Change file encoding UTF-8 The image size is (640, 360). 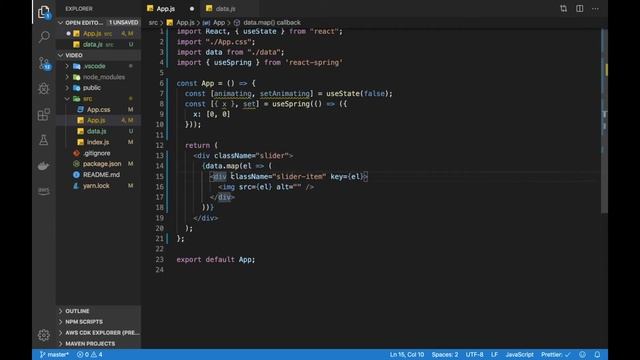[474, 354]
